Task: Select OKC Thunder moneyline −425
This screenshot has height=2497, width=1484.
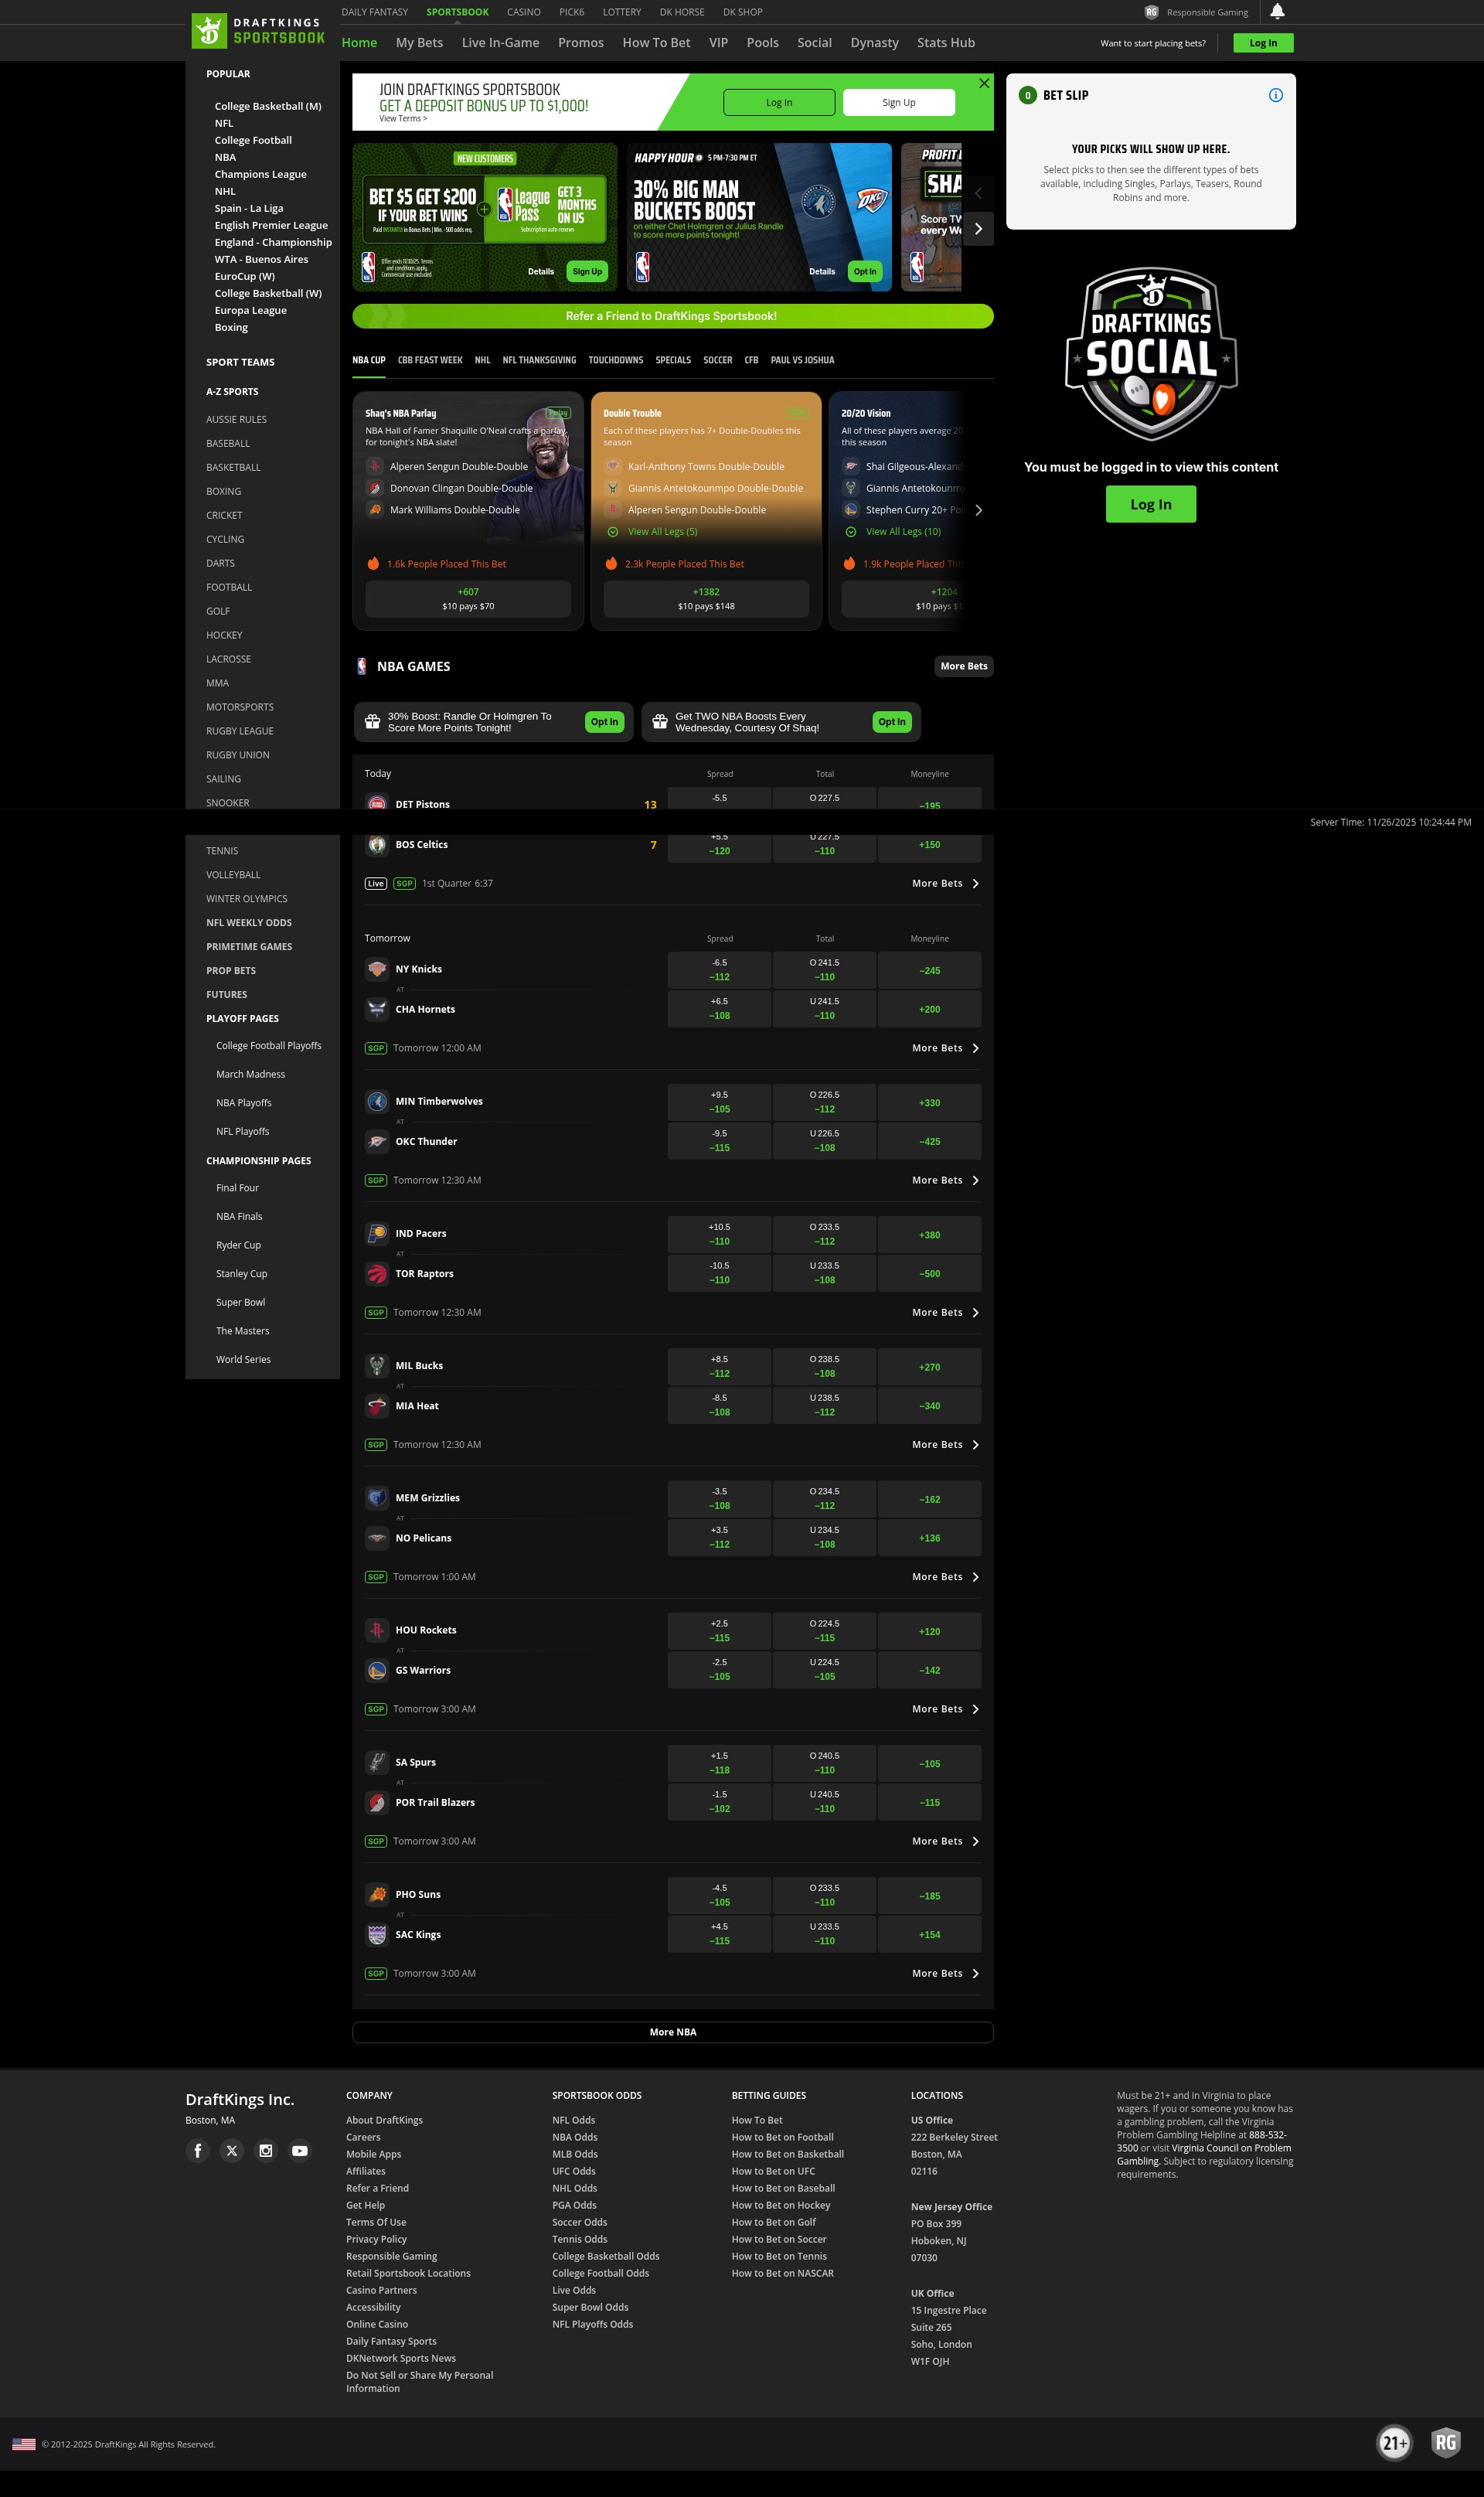Action: click(x=929, y=1141)
